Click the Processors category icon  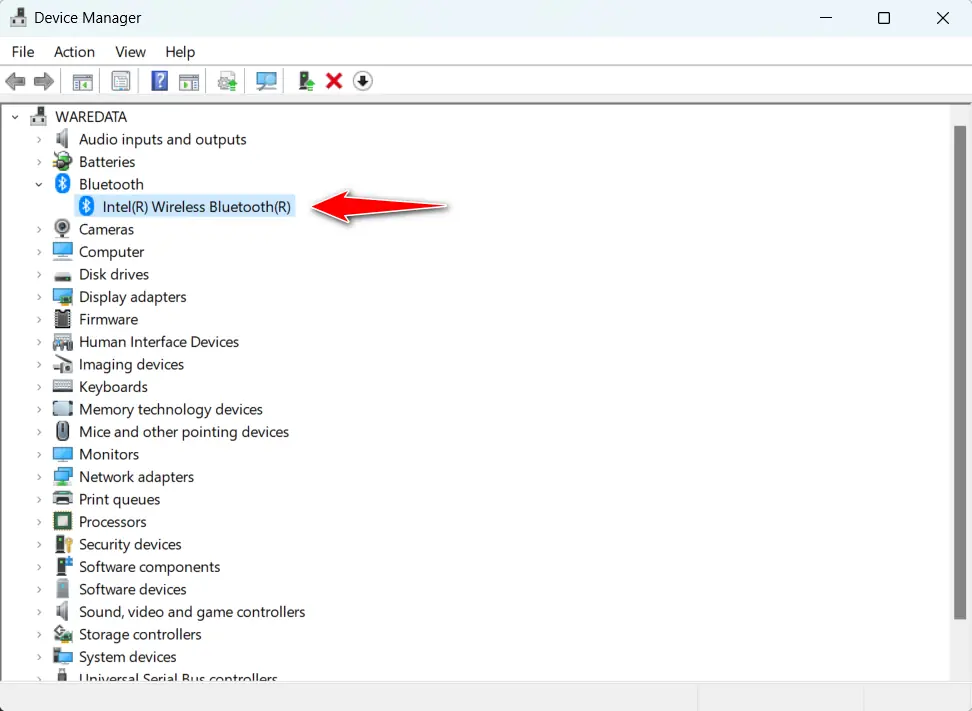click(x=62, y=521)
